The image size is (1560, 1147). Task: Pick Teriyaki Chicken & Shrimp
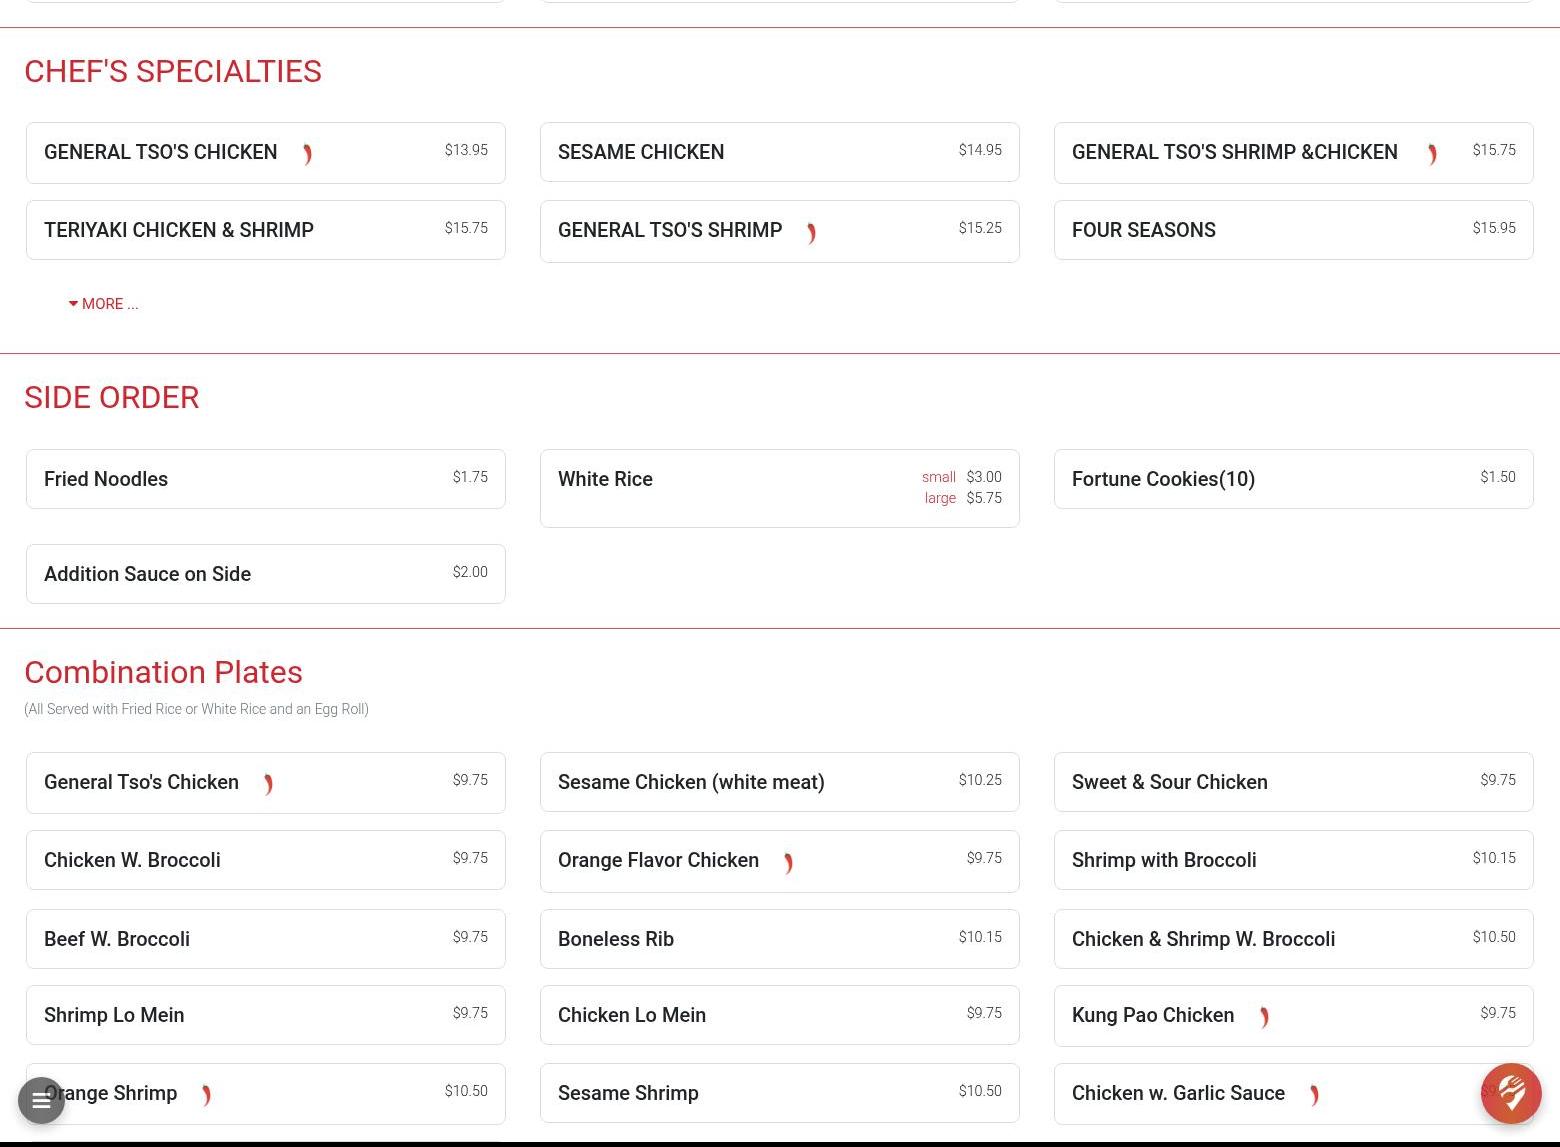point(266,230)
